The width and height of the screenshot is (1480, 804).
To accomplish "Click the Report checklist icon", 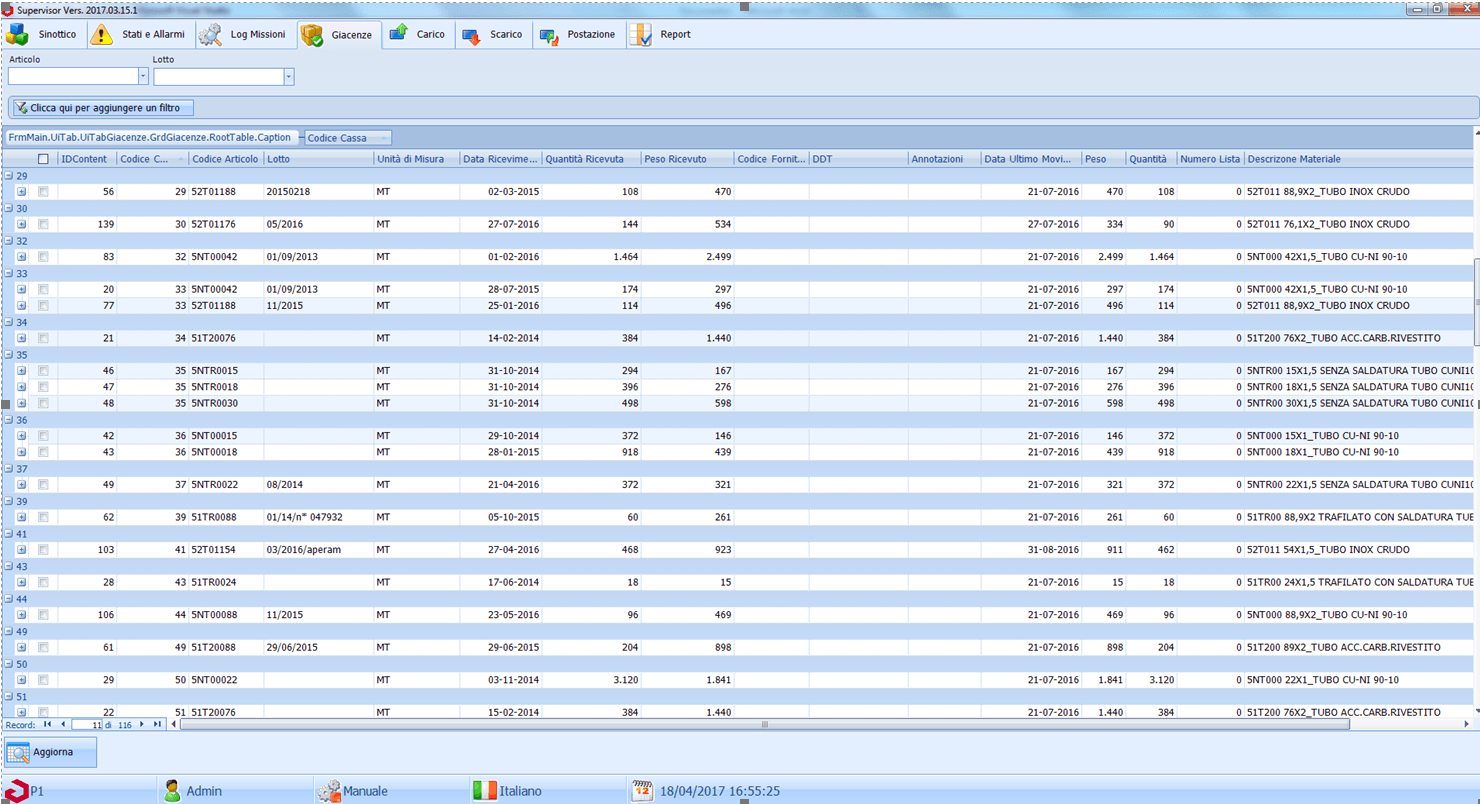I will [641, 35].
